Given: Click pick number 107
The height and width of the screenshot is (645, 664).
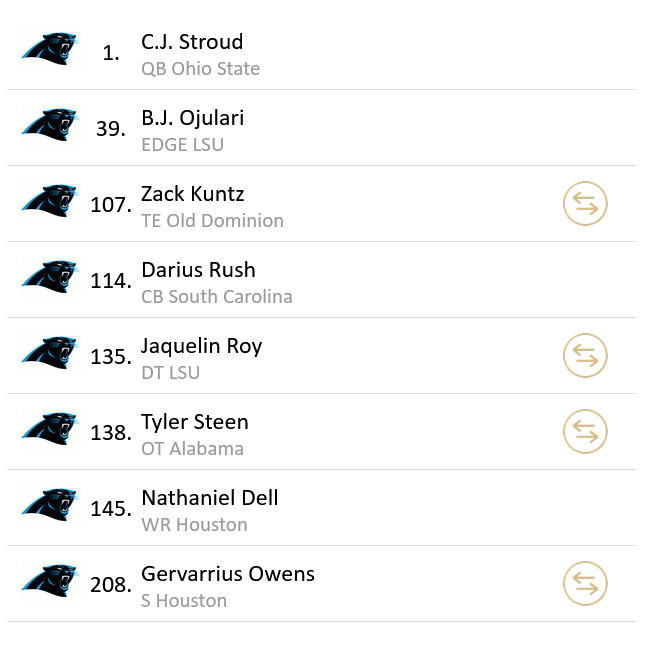Looking at the screenshot, I should pos(110,205).
